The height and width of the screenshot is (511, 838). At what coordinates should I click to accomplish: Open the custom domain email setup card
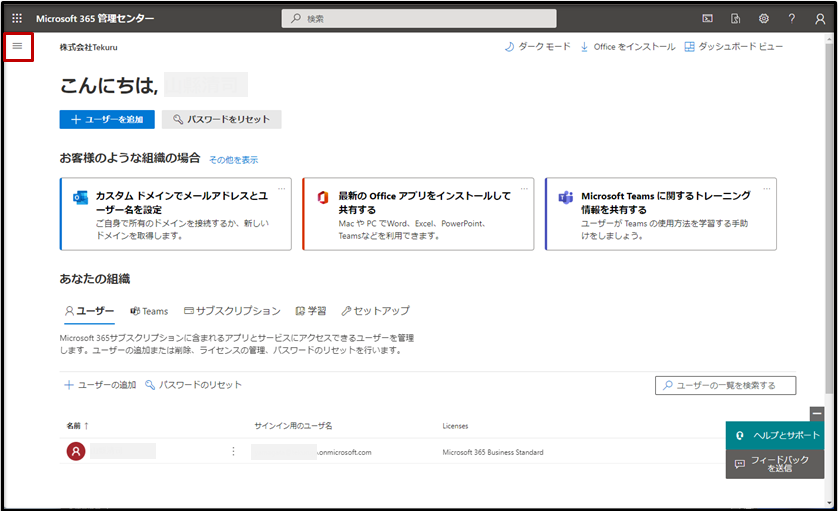pos(175,214)
